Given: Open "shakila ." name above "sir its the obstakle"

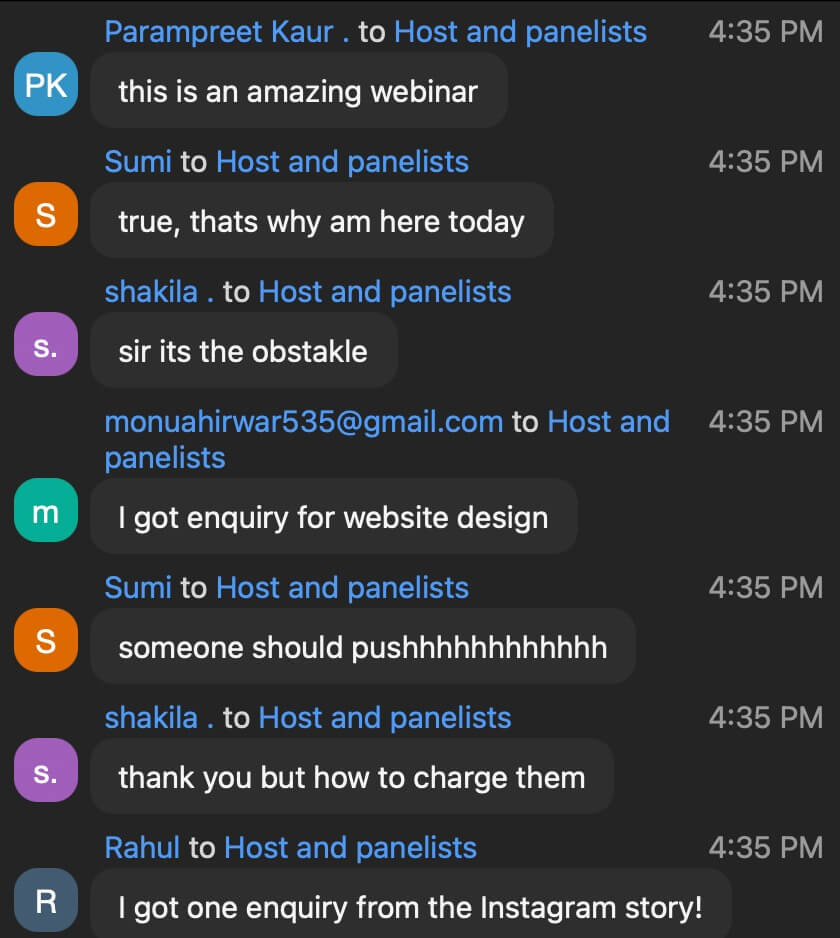Looking at the screenshot, I should (x=159, y=292).
